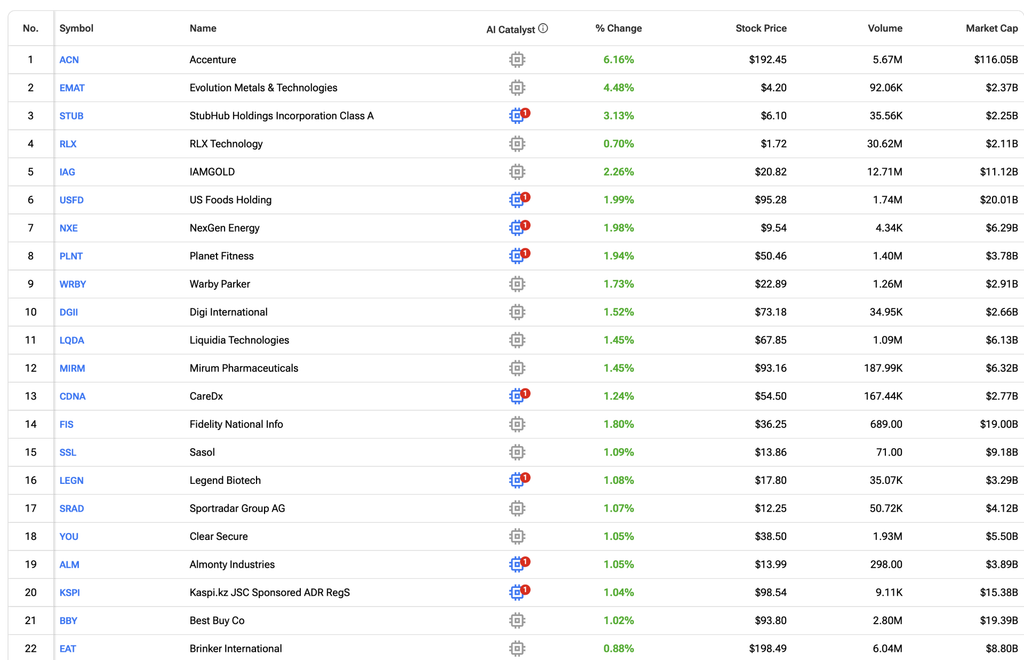
Task: Click the AI Catalyst chip icon for Accenture
Action: (x=517, y=59)
